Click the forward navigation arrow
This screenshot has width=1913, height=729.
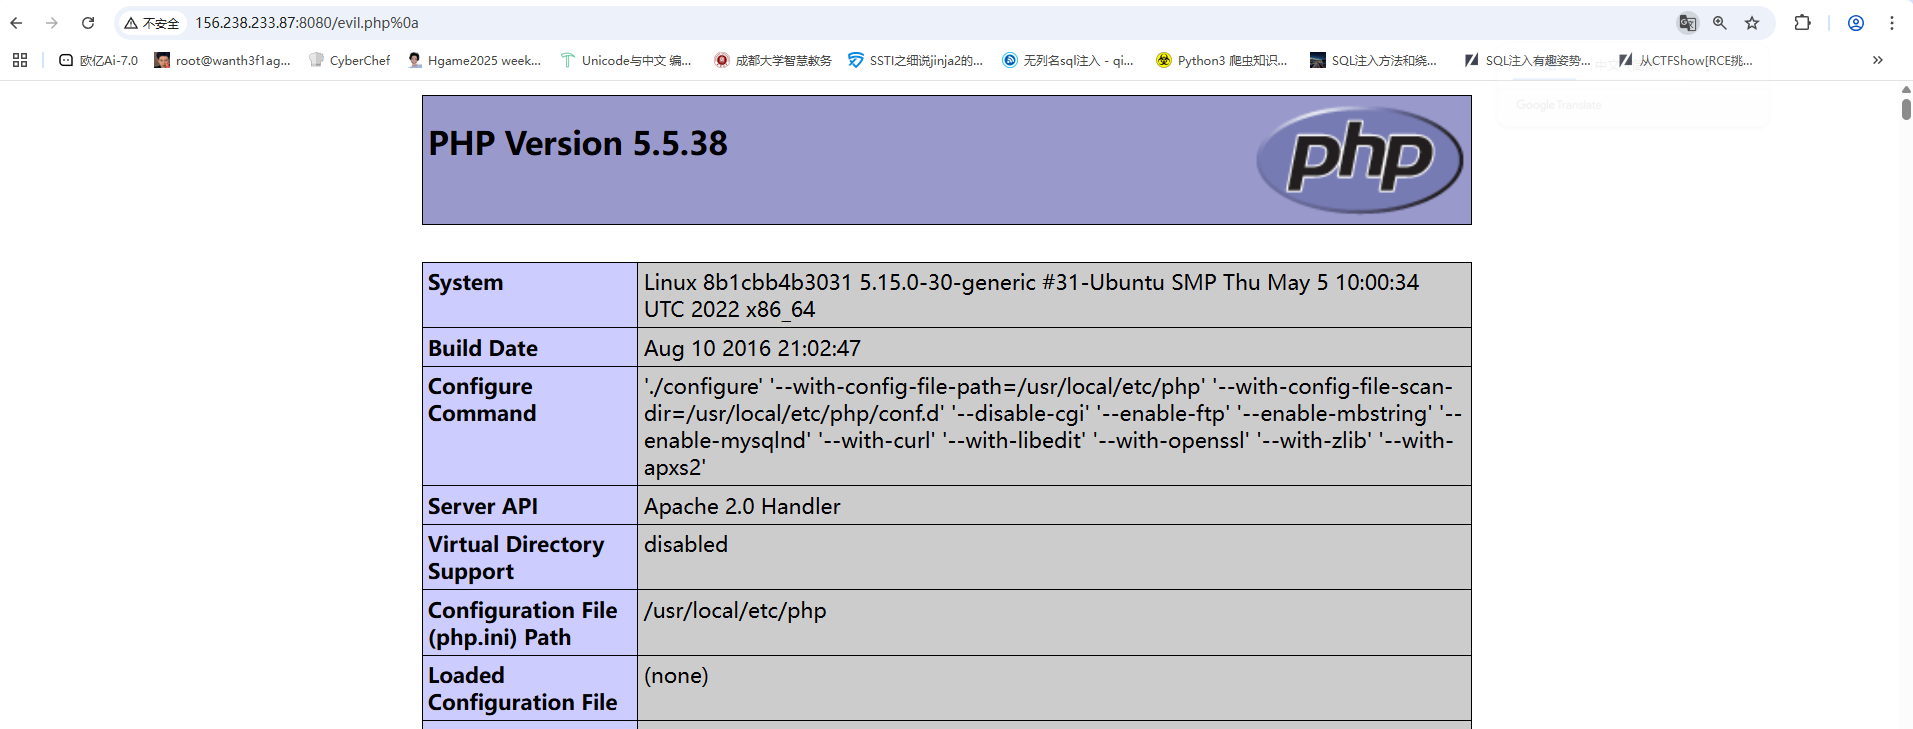(x=52, y=22)
